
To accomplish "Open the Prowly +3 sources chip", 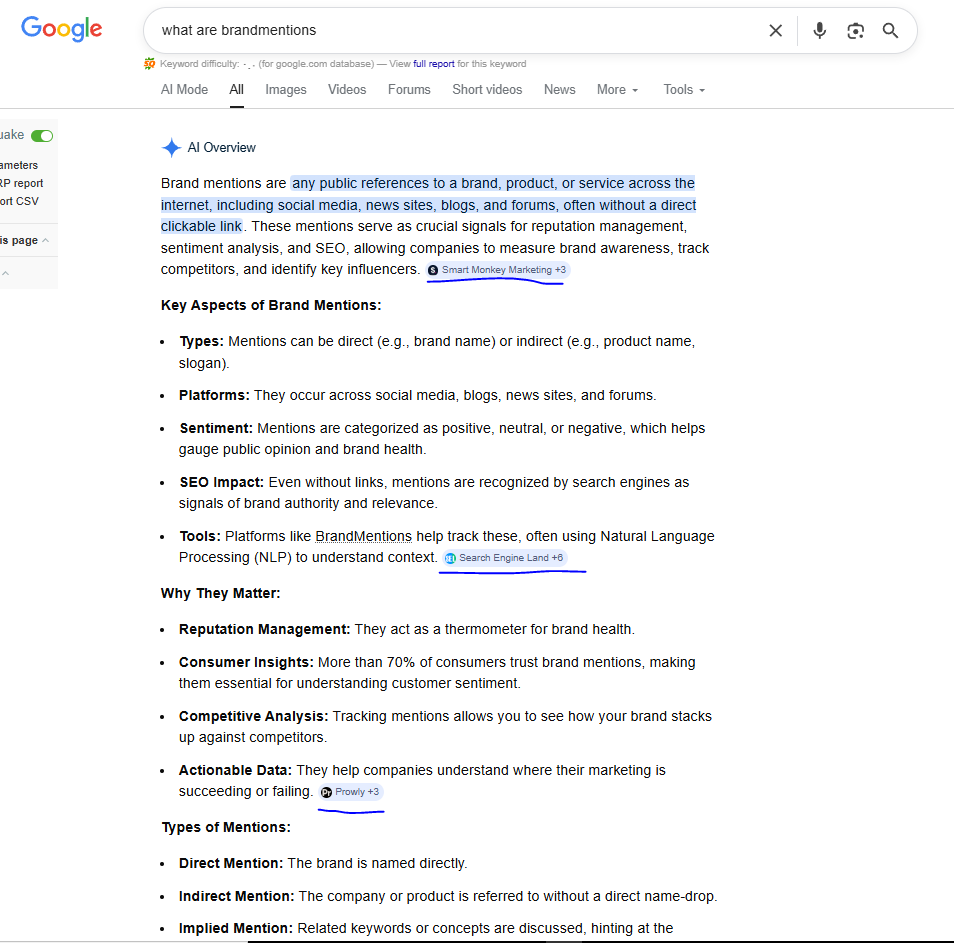I will pyautogui.click(x=350, y=791).
